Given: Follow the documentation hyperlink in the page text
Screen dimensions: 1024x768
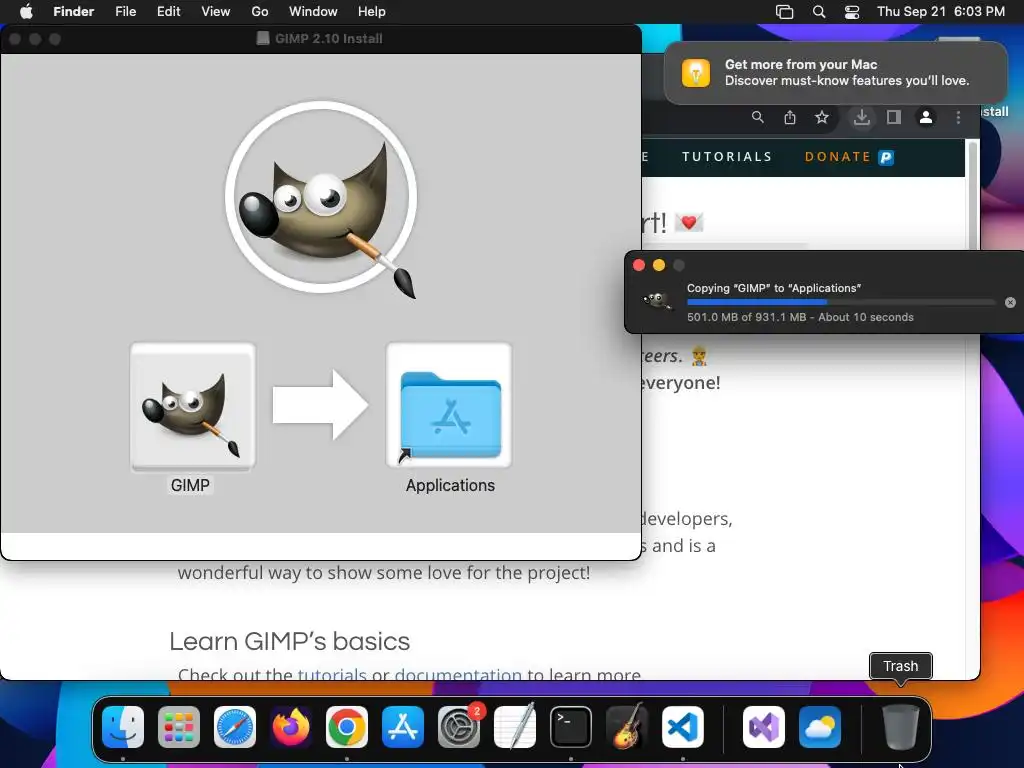Looking at the screenshot, I should [x=458, y=673].
